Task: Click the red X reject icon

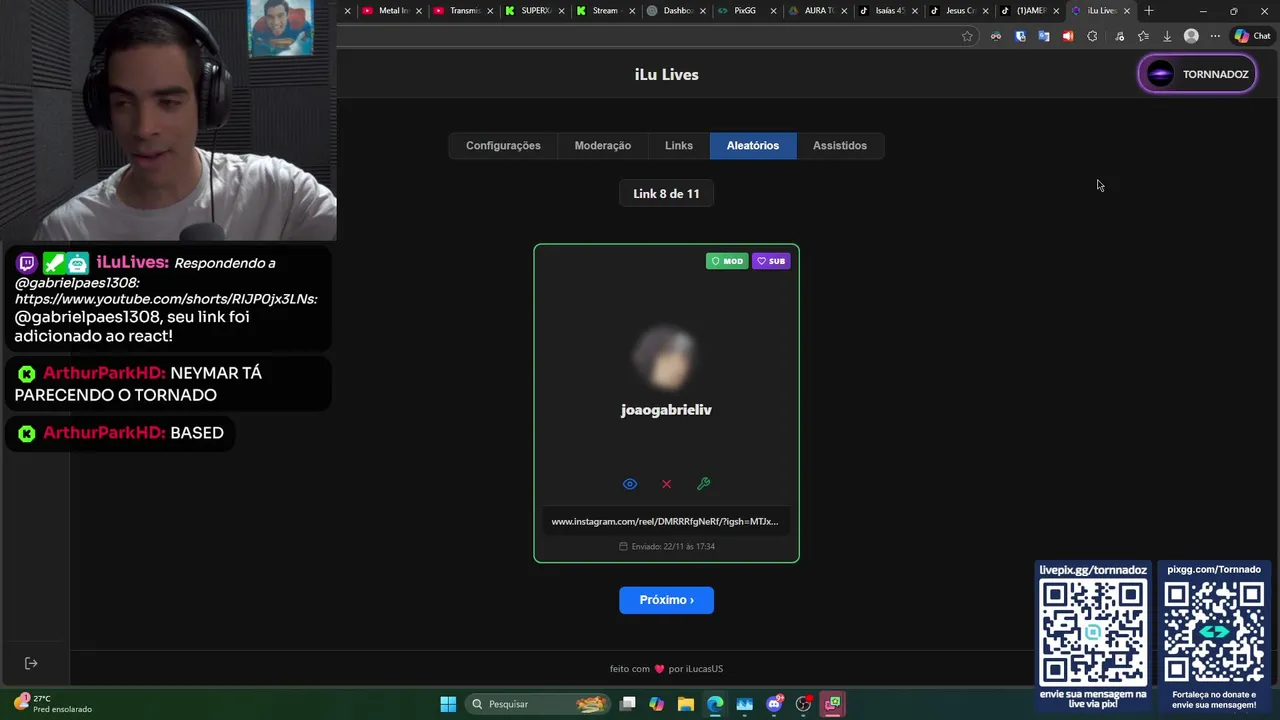Action: [x=667, y=484]
